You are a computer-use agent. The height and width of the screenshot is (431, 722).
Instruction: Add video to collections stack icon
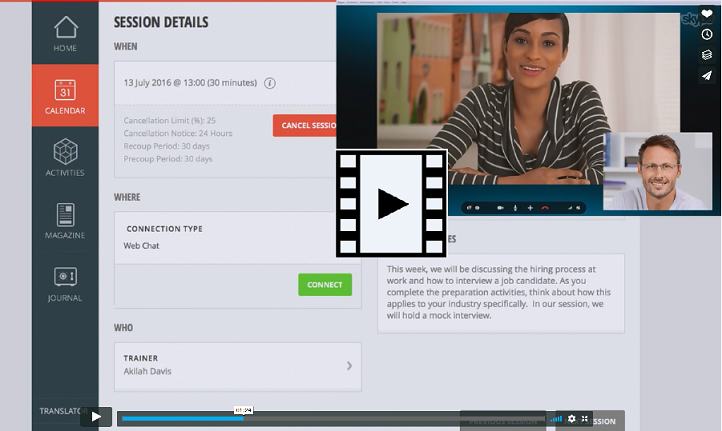coord(707,55)
